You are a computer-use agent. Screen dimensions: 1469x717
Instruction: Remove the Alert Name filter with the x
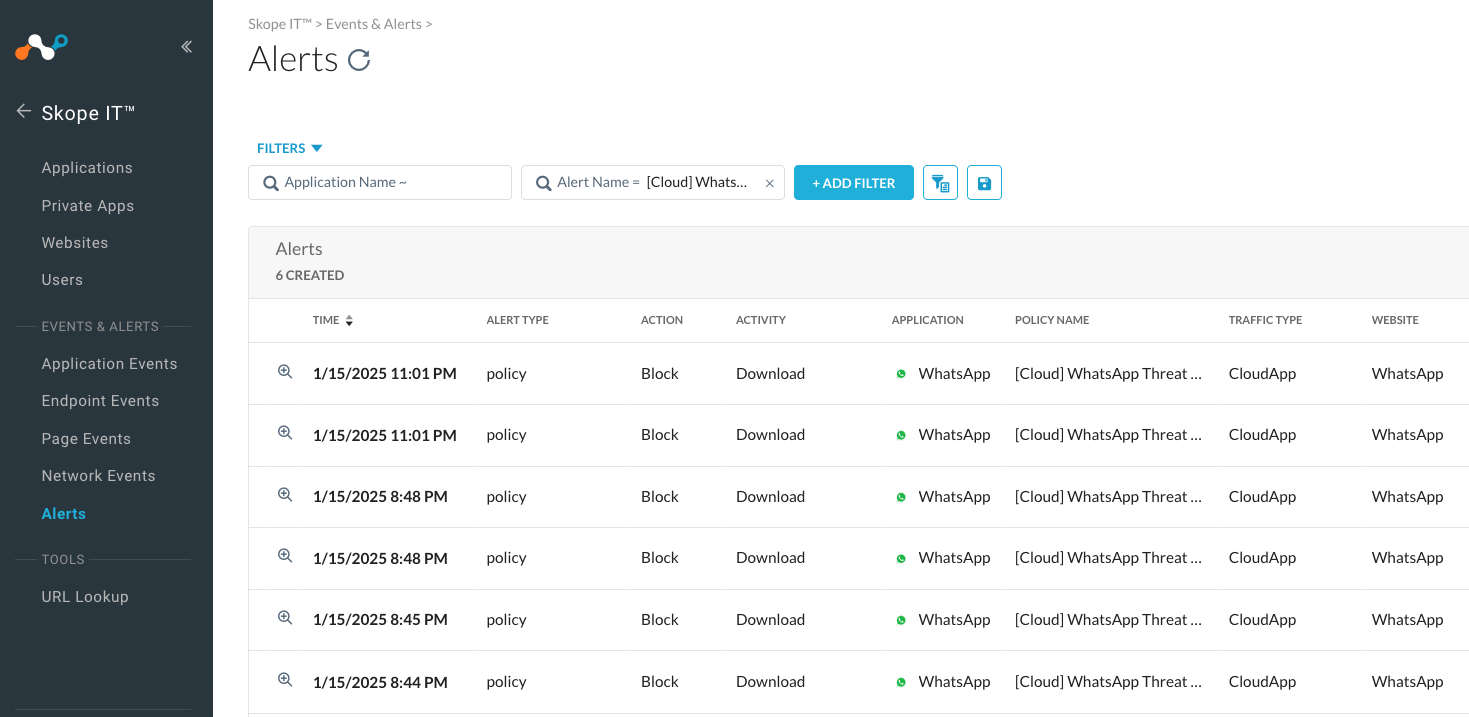tap(769, 183)
